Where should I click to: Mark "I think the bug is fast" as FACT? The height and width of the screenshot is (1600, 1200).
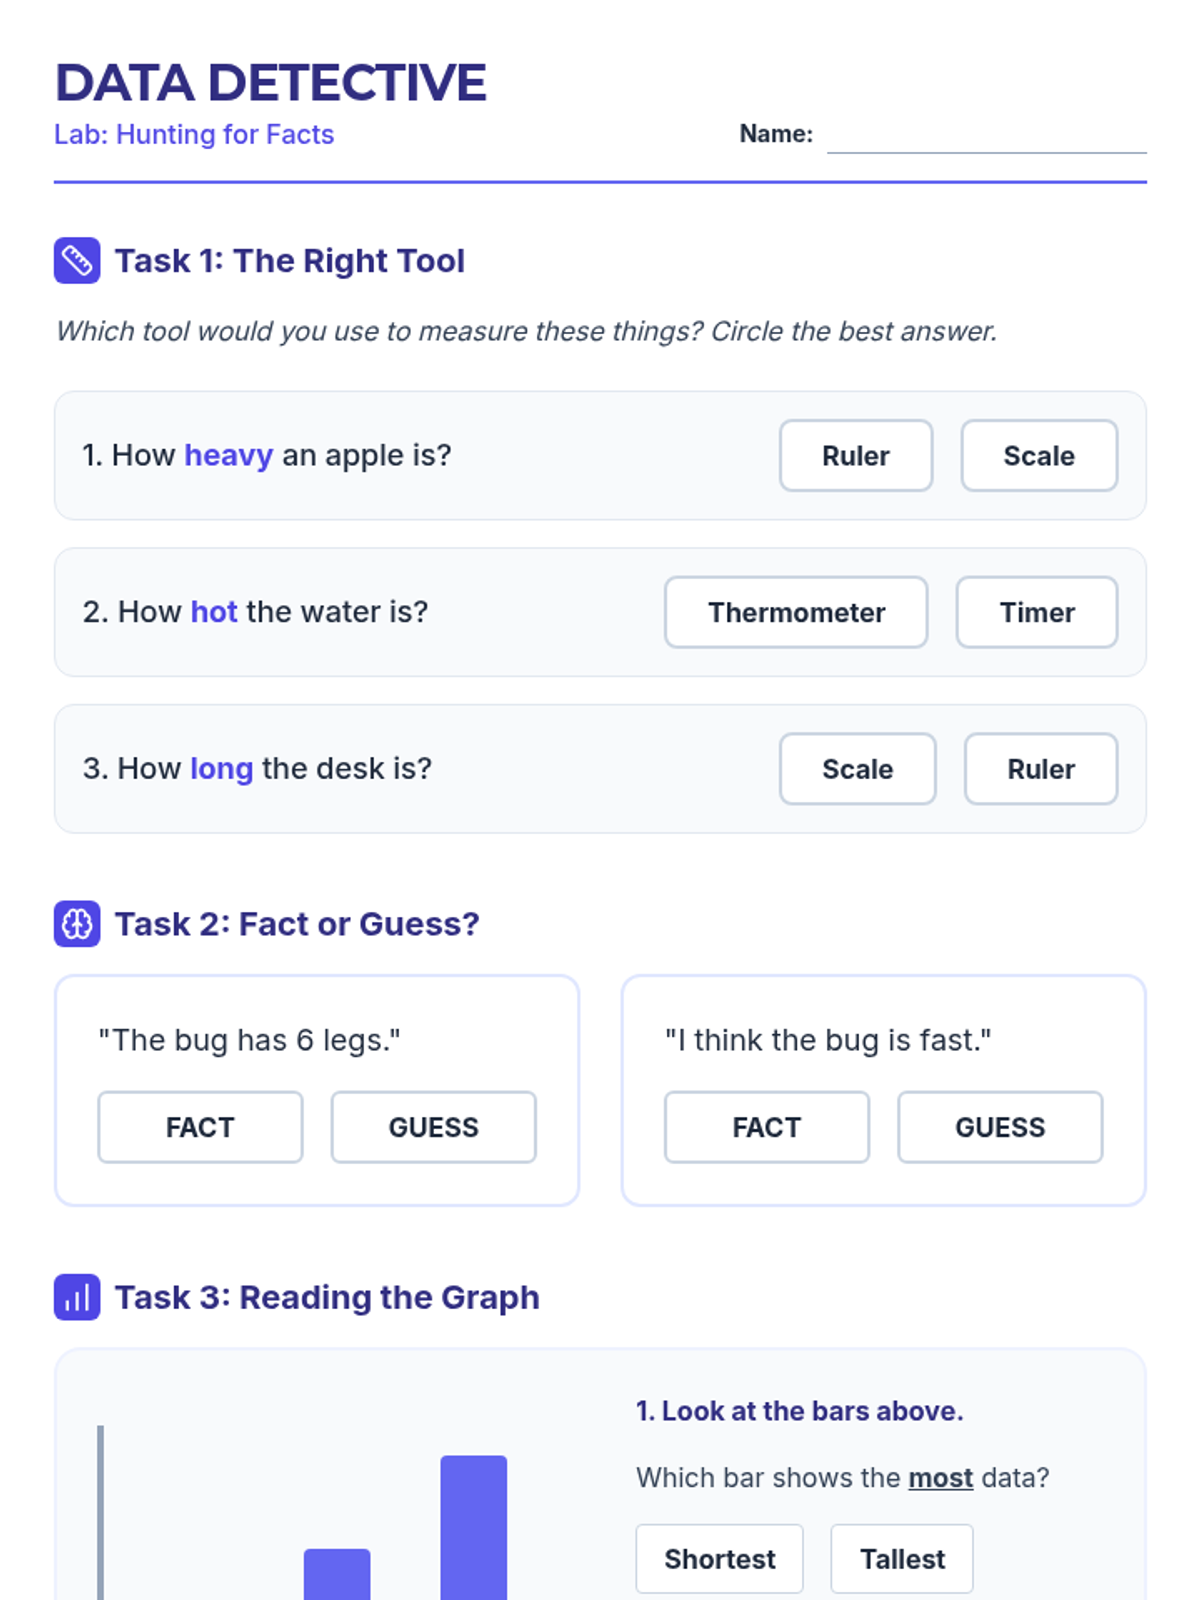[766, 1127]
